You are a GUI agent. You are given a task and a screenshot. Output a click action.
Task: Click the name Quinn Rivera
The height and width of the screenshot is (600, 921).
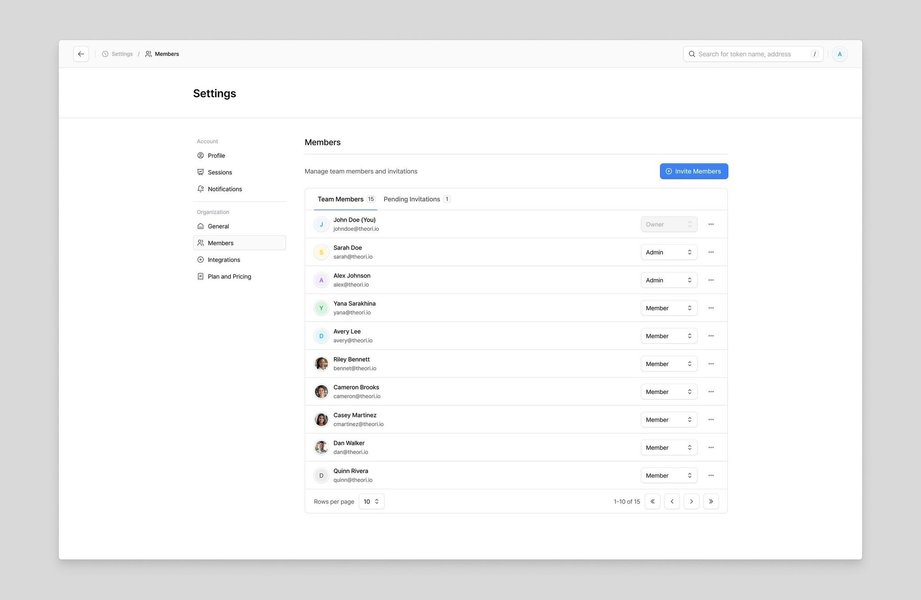click(351, 471)
